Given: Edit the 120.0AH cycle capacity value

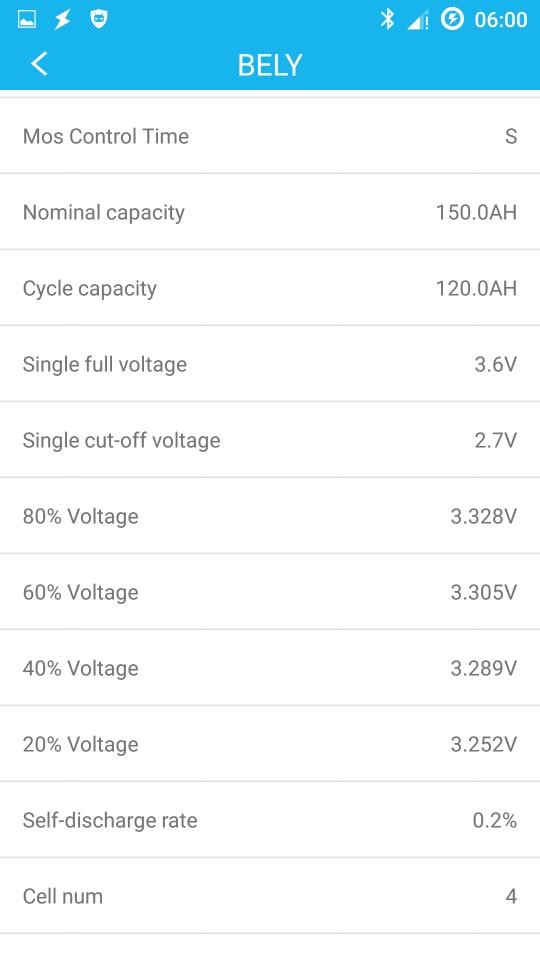Looking at the screenshot, I should (476, 288).
